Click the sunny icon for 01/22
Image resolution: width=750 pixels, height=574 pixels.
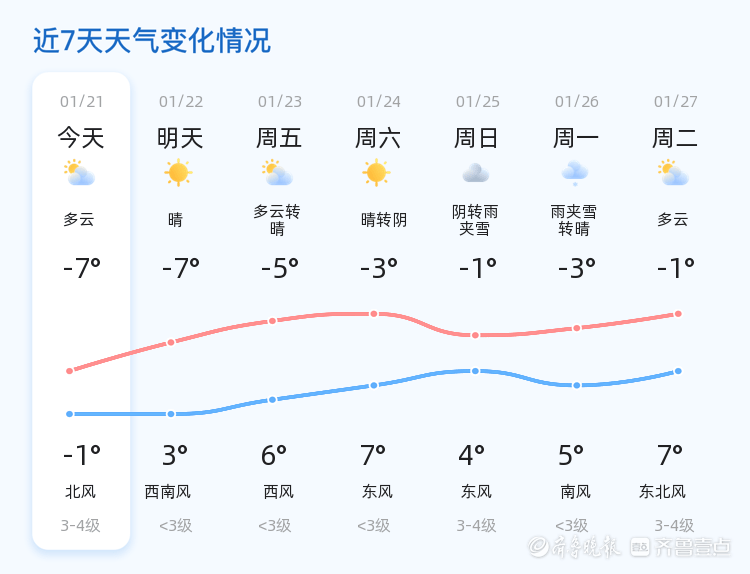click(178, 173)
